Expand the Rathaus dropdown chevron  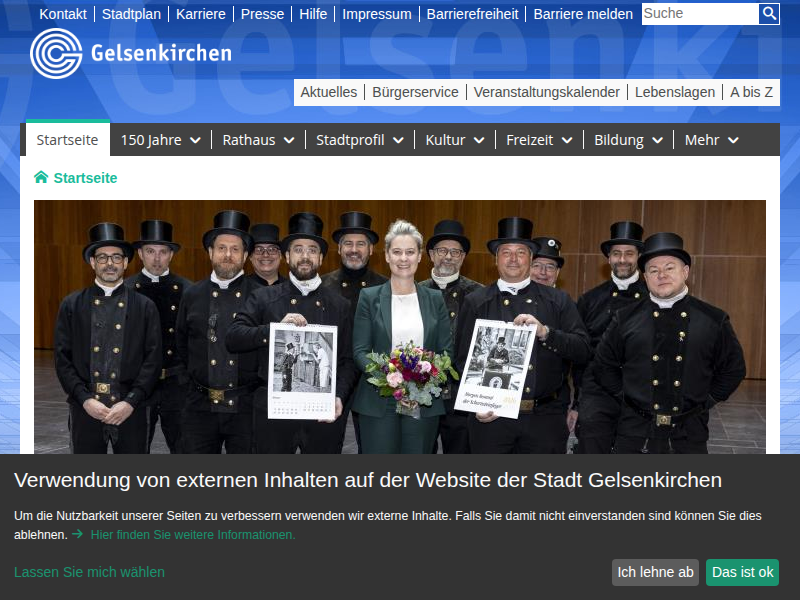[x=289, y=141]
